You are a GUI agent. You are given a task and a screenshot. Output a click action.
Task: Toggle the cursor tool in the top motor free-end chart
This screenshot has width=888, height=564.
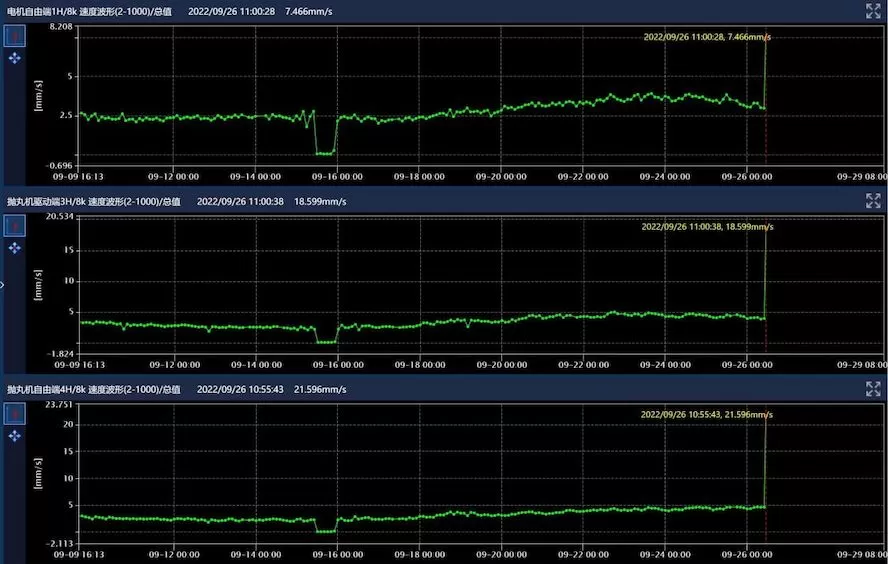point(15,37)
